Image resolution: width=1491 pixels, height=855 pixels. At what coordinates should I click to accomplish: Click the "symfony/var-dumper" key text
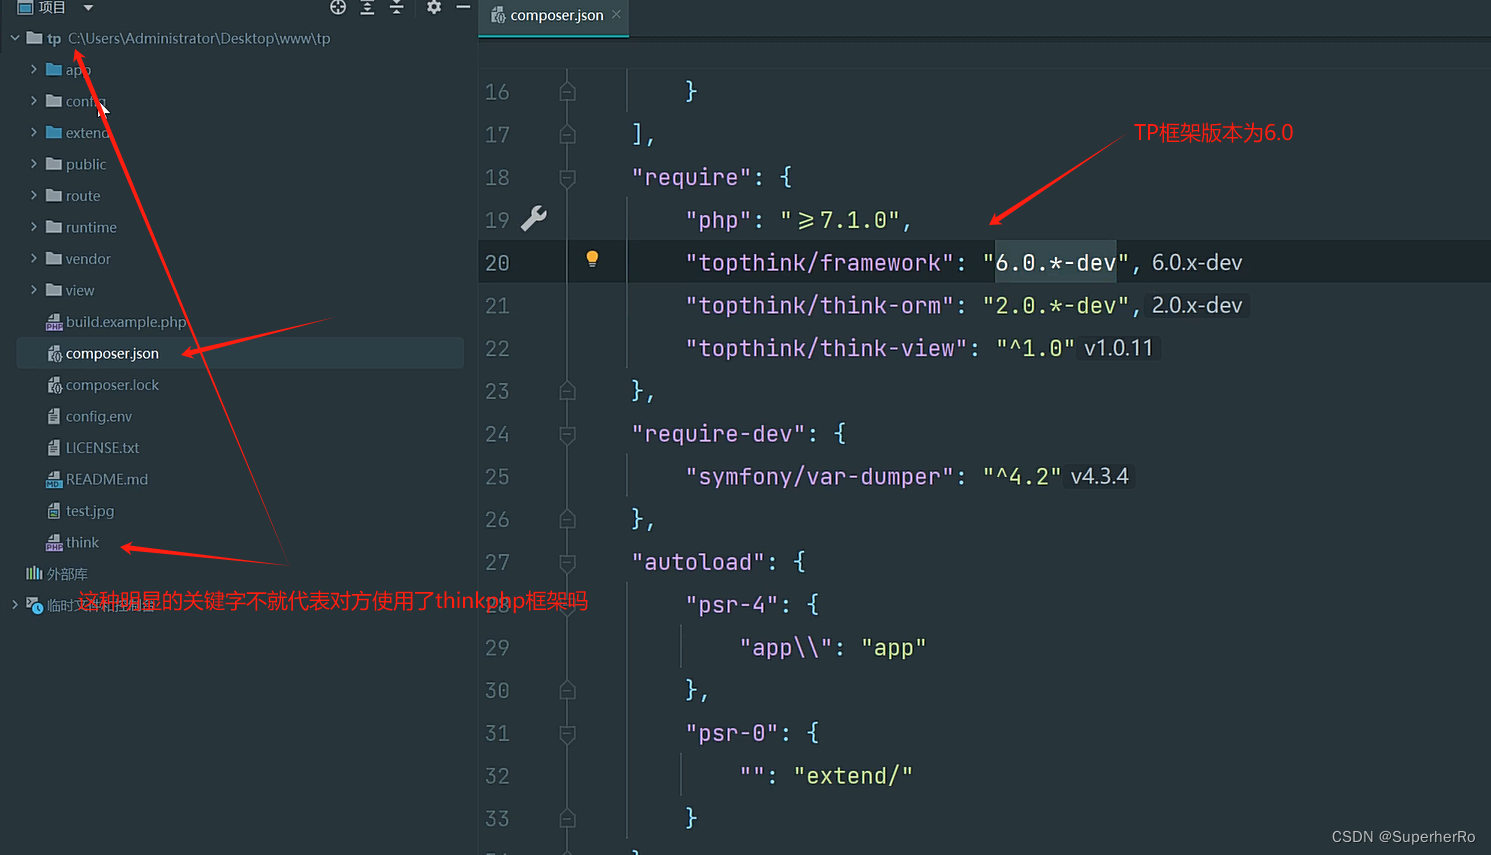click(x=820, y=477)
